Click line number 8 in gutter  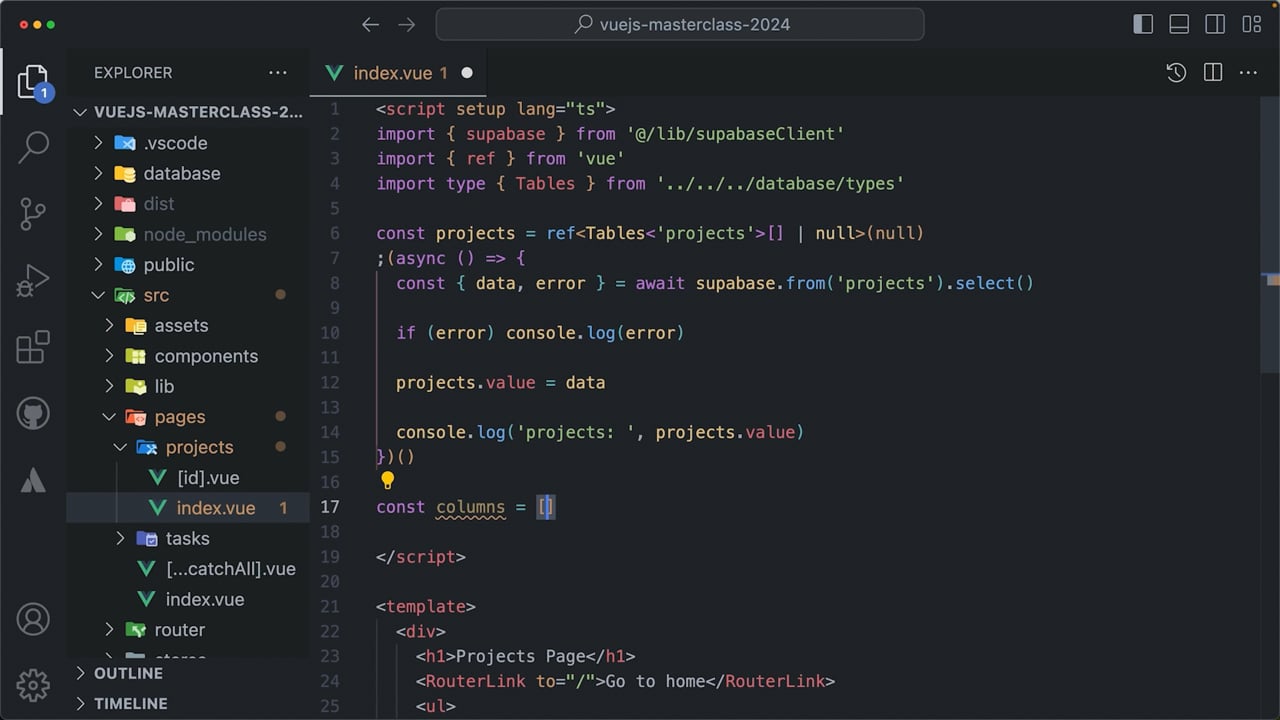335,283
